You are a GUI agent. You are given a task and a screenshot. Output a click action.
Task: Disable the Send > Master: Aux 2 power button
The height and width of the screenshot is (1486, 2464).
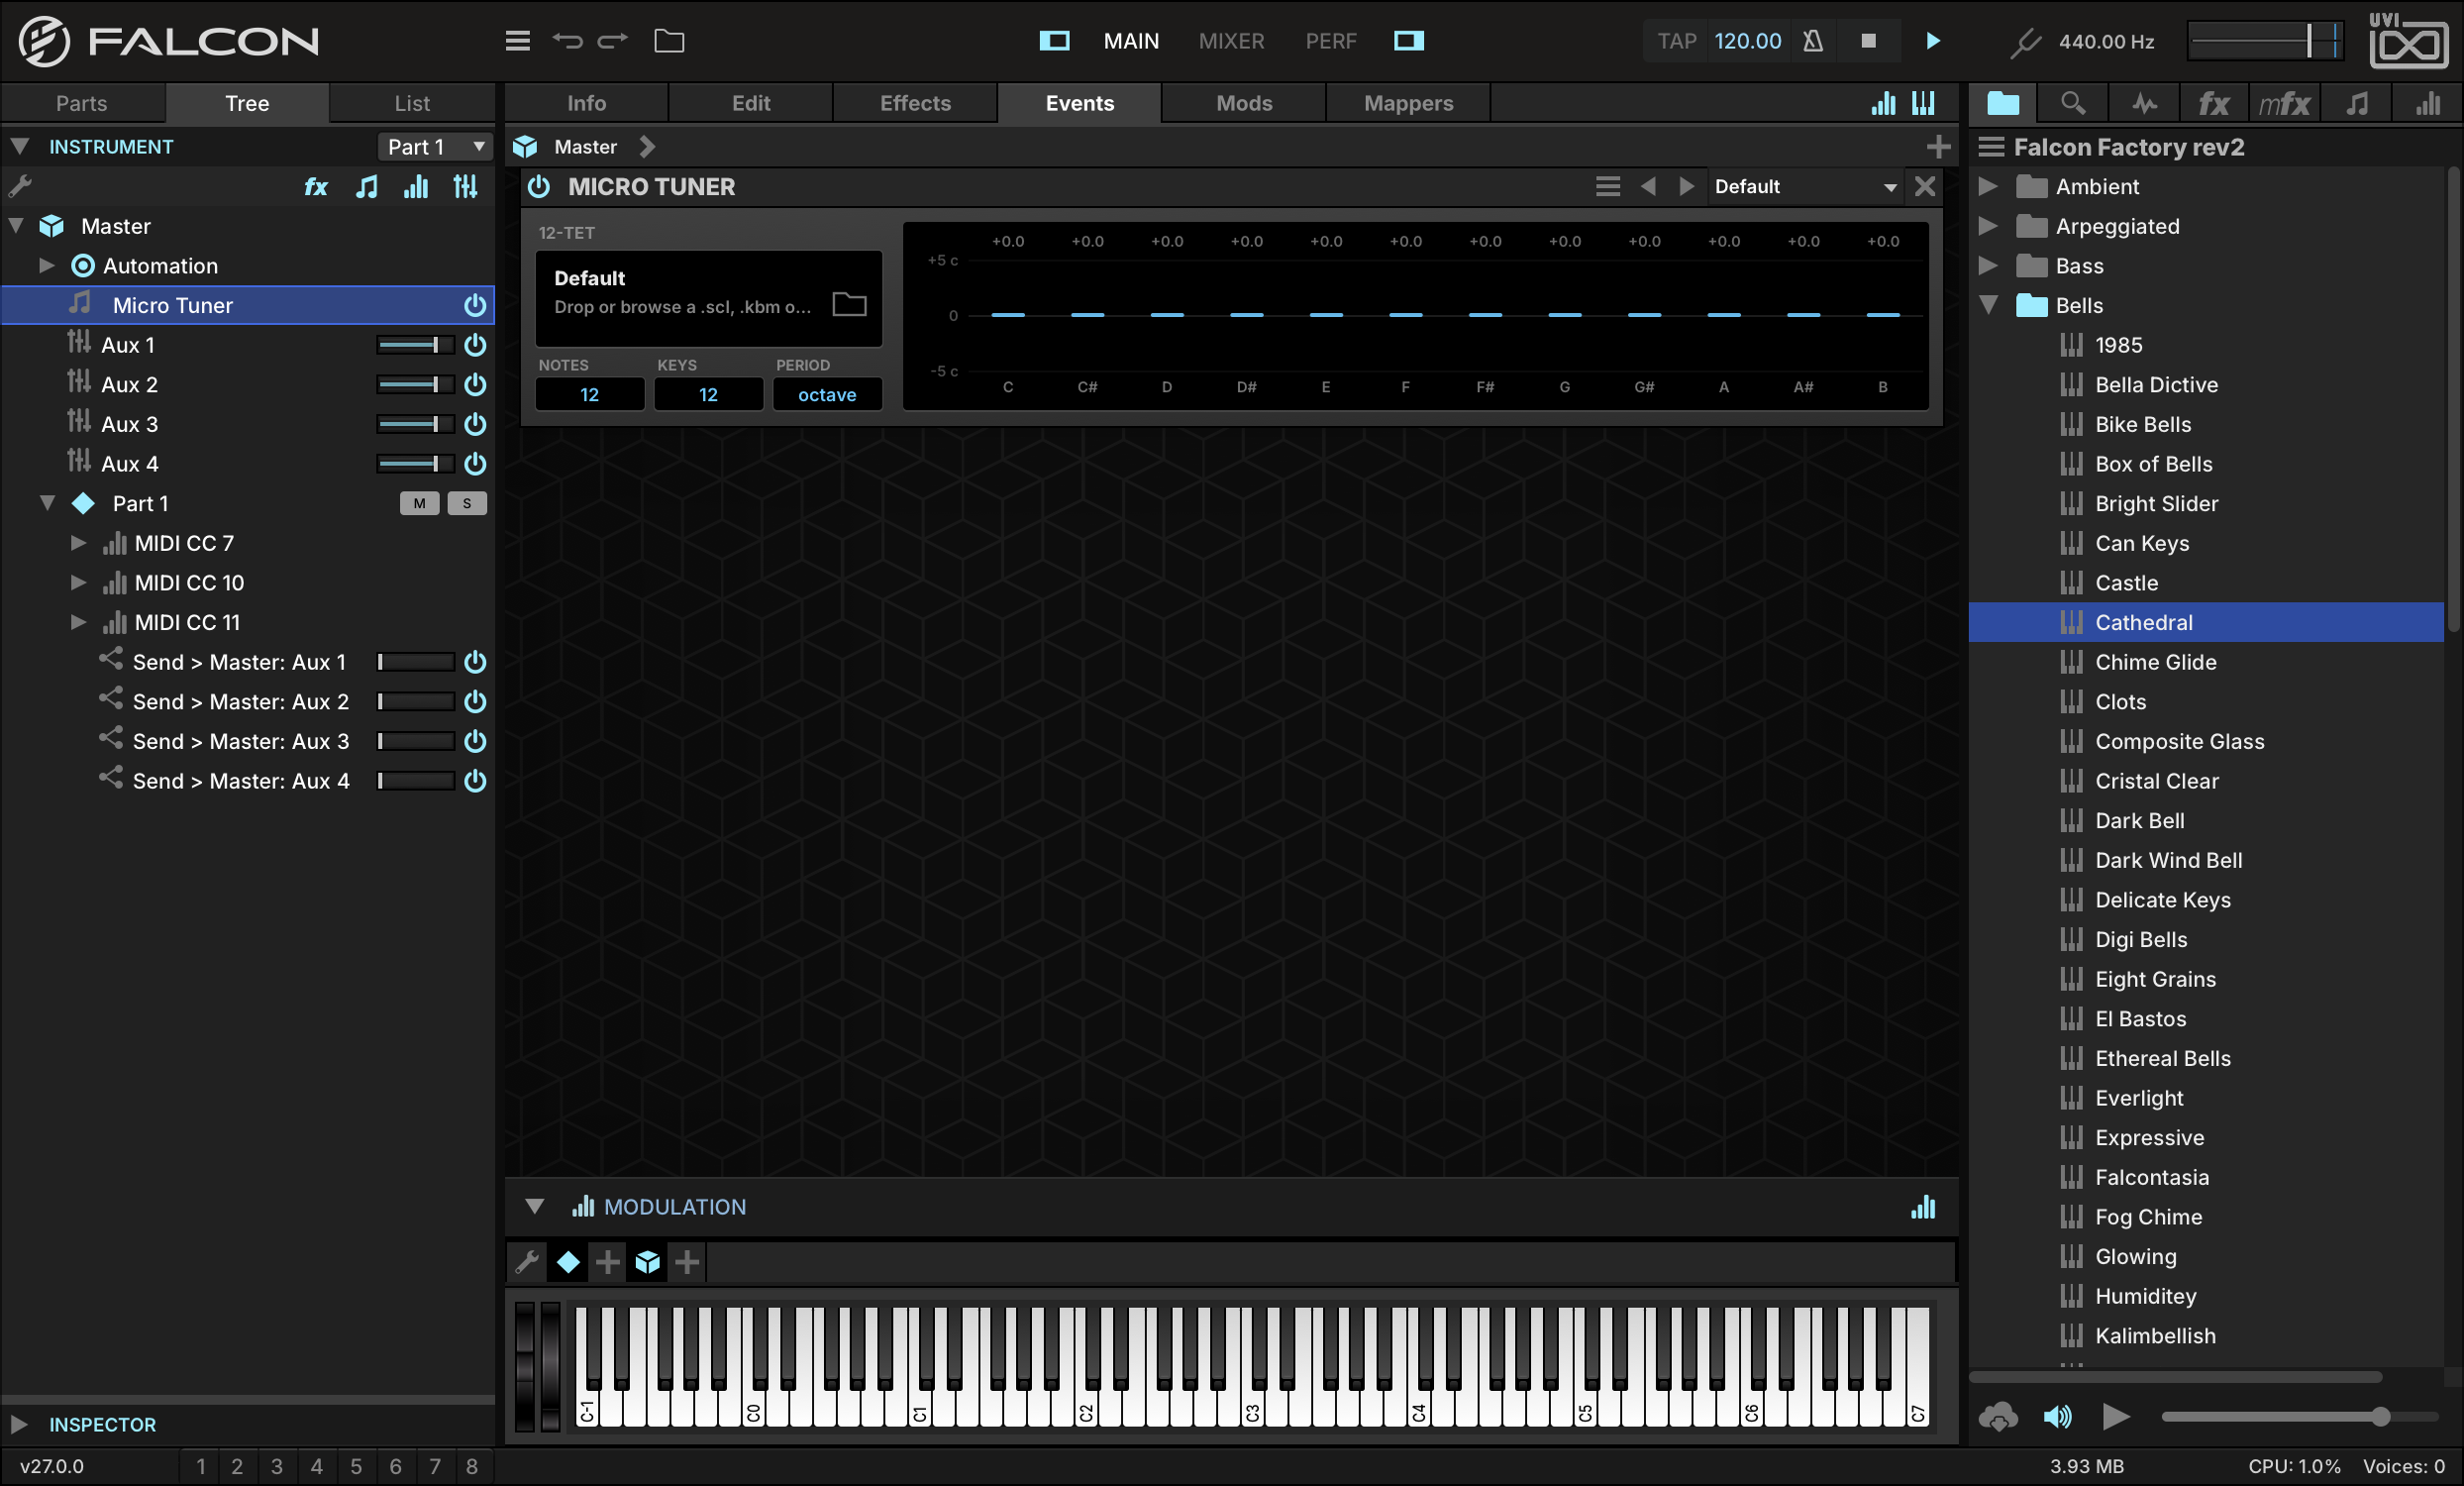475,702
